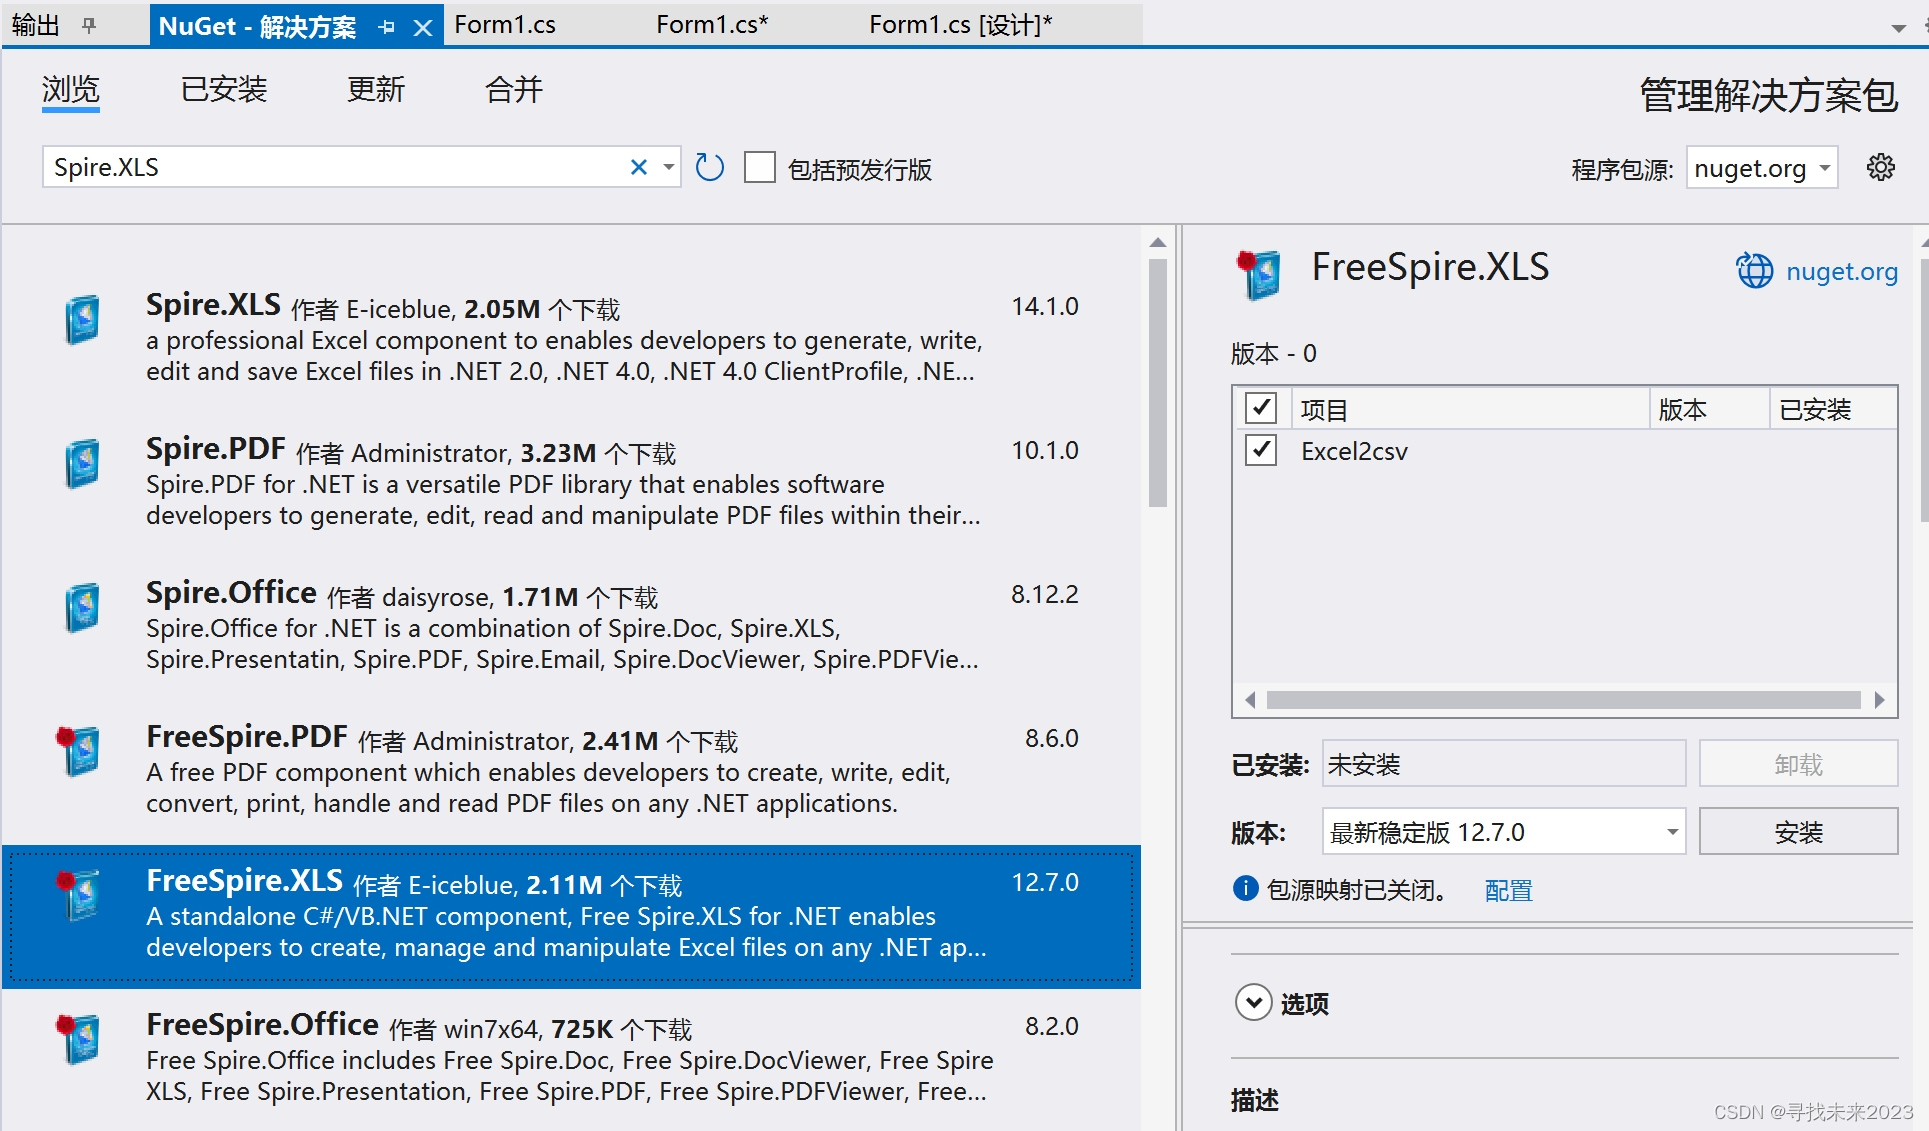The image size is (1929, 1131).
Task: Switch to the 已安装 tab
Action: coord(224,90)
